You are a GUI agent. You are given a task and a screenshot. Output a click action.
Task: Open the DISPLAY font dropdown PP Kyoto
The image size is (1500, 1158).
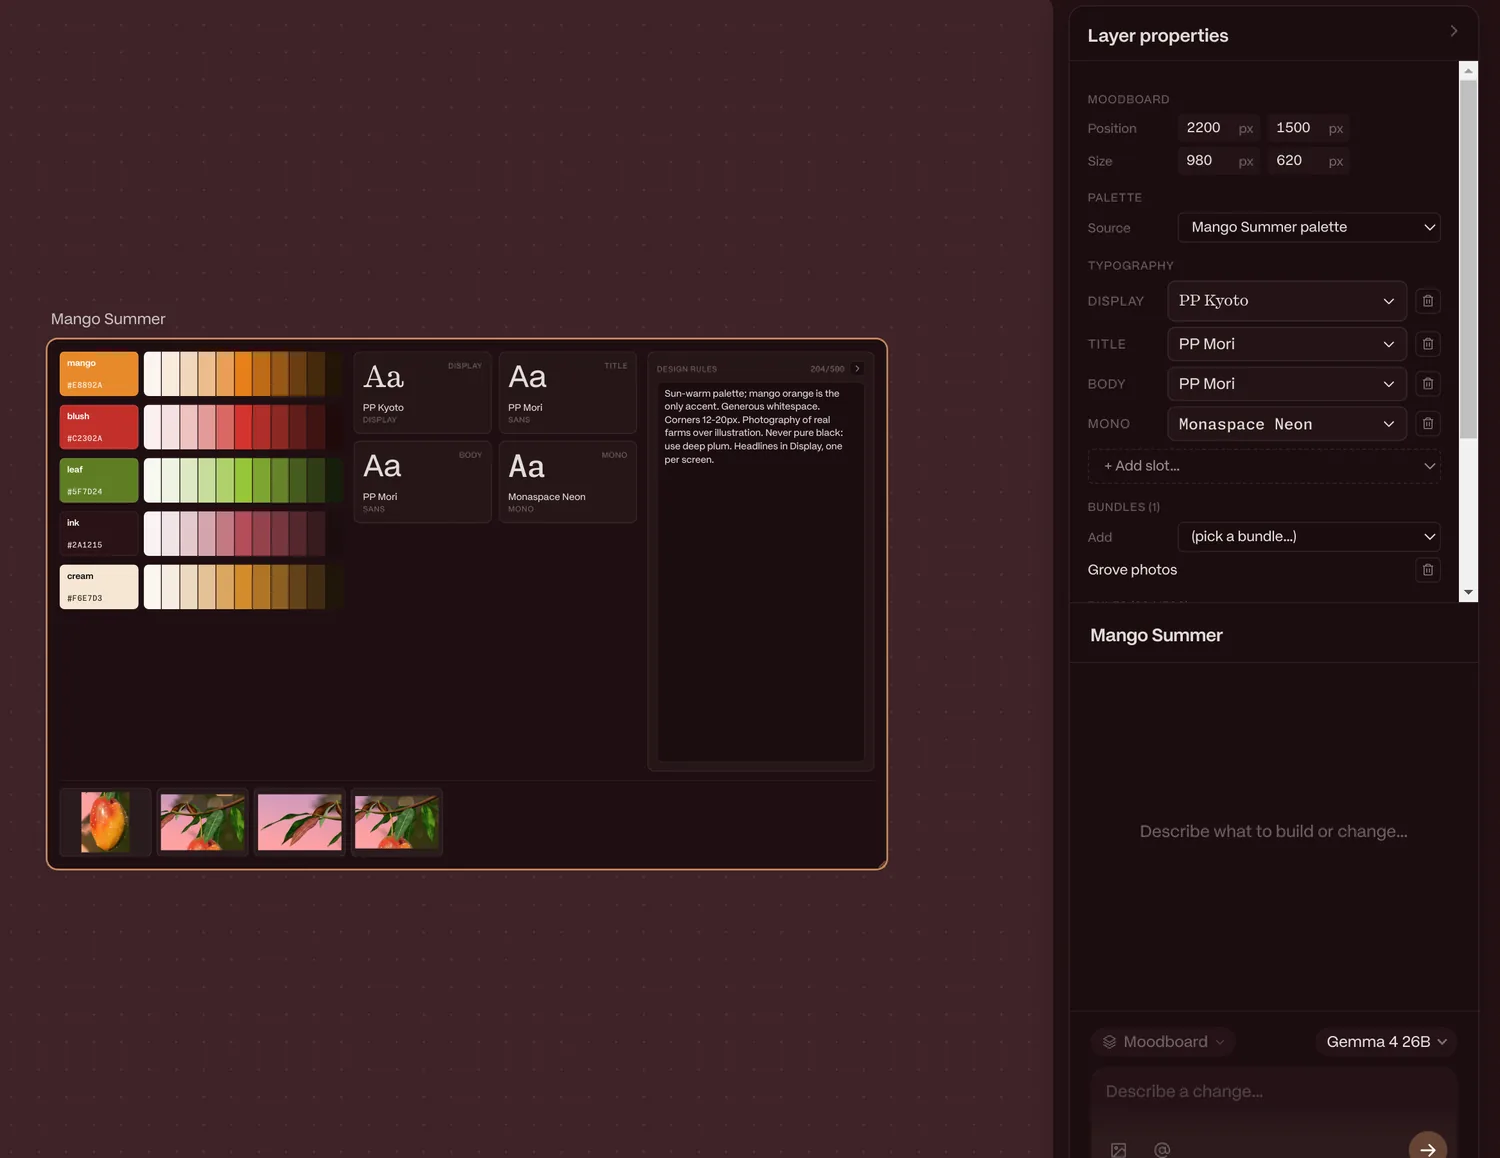(1287, 301)
